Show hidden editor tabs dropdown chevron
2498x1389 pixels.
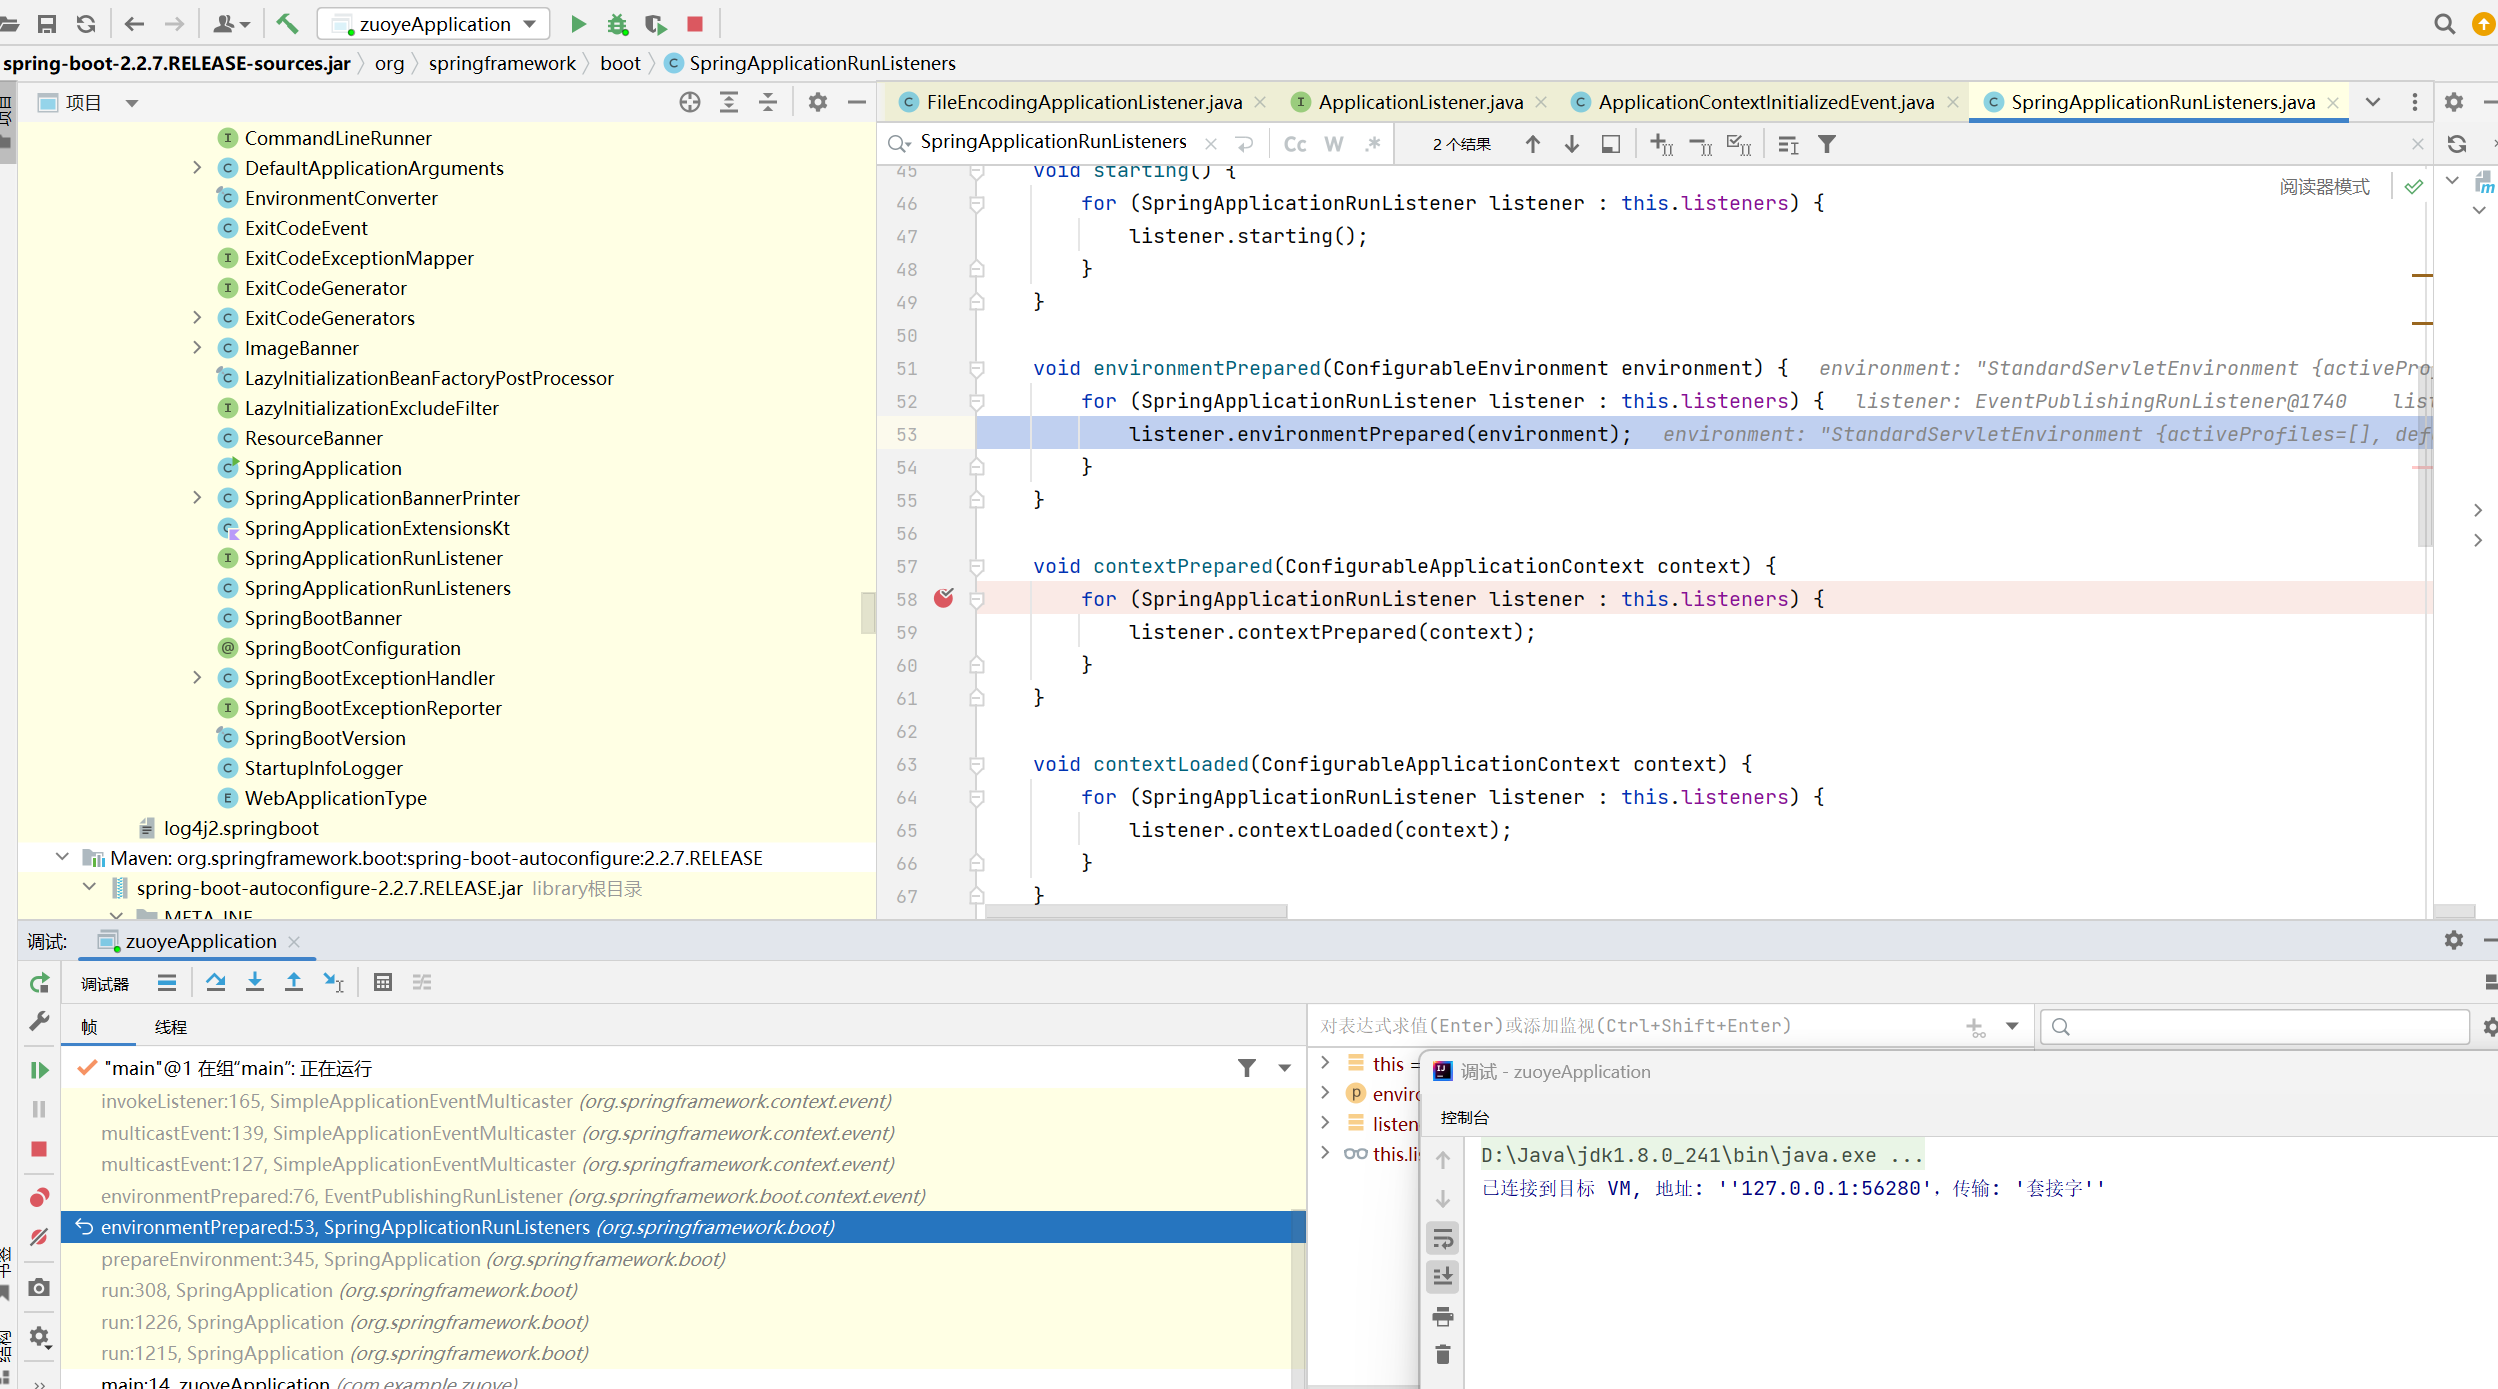[x=2372, y=102]
